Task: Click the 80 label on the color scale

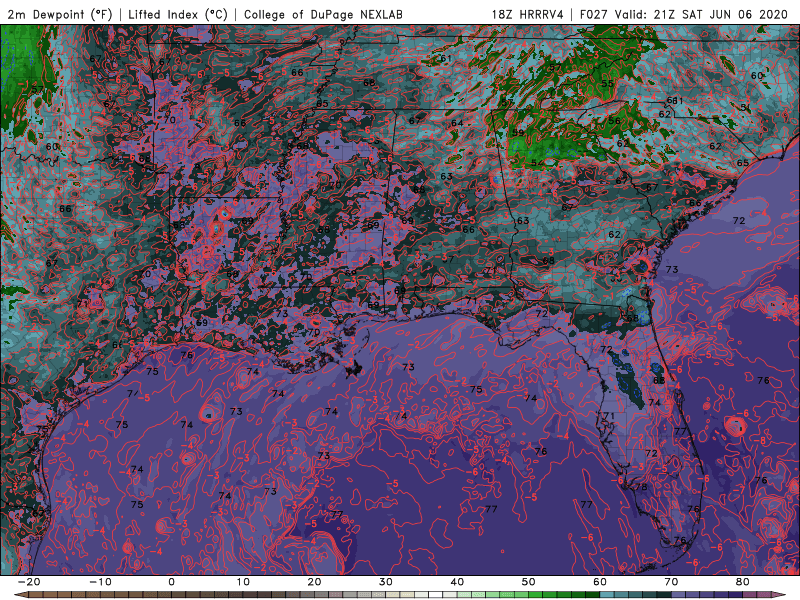Action: (743, 582)
